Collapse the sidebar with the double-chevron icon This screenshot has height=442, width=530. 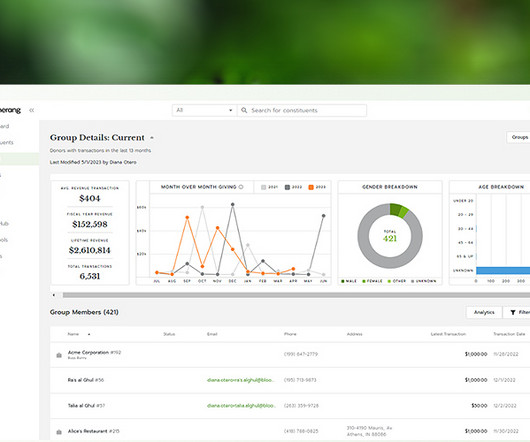tap(31, 110)
